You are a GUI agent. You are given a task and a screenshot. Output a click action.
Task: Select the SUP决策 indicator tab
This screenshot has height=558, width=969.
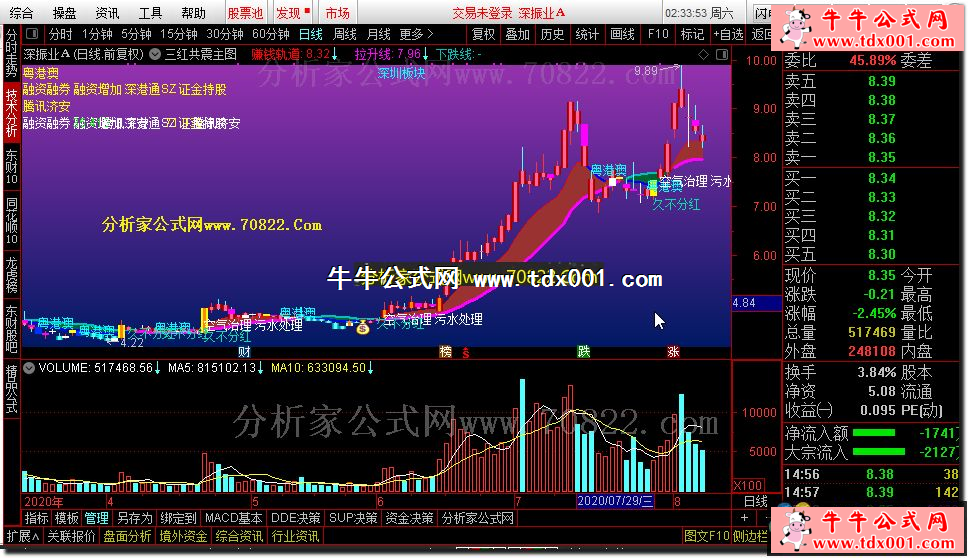coord(353,518)
